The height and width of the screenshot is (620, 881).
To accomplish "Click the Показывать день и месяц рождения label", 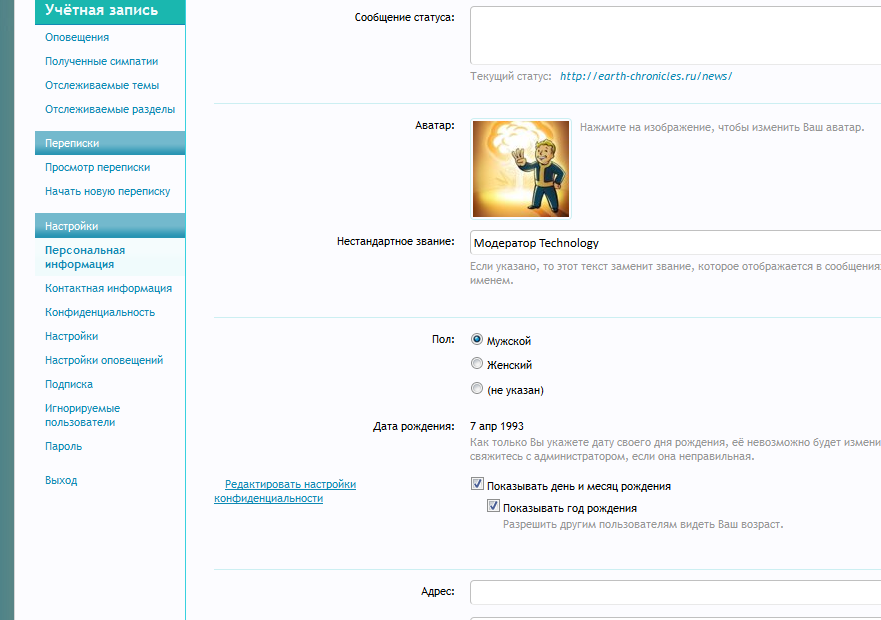I will (x=579, y=486).
